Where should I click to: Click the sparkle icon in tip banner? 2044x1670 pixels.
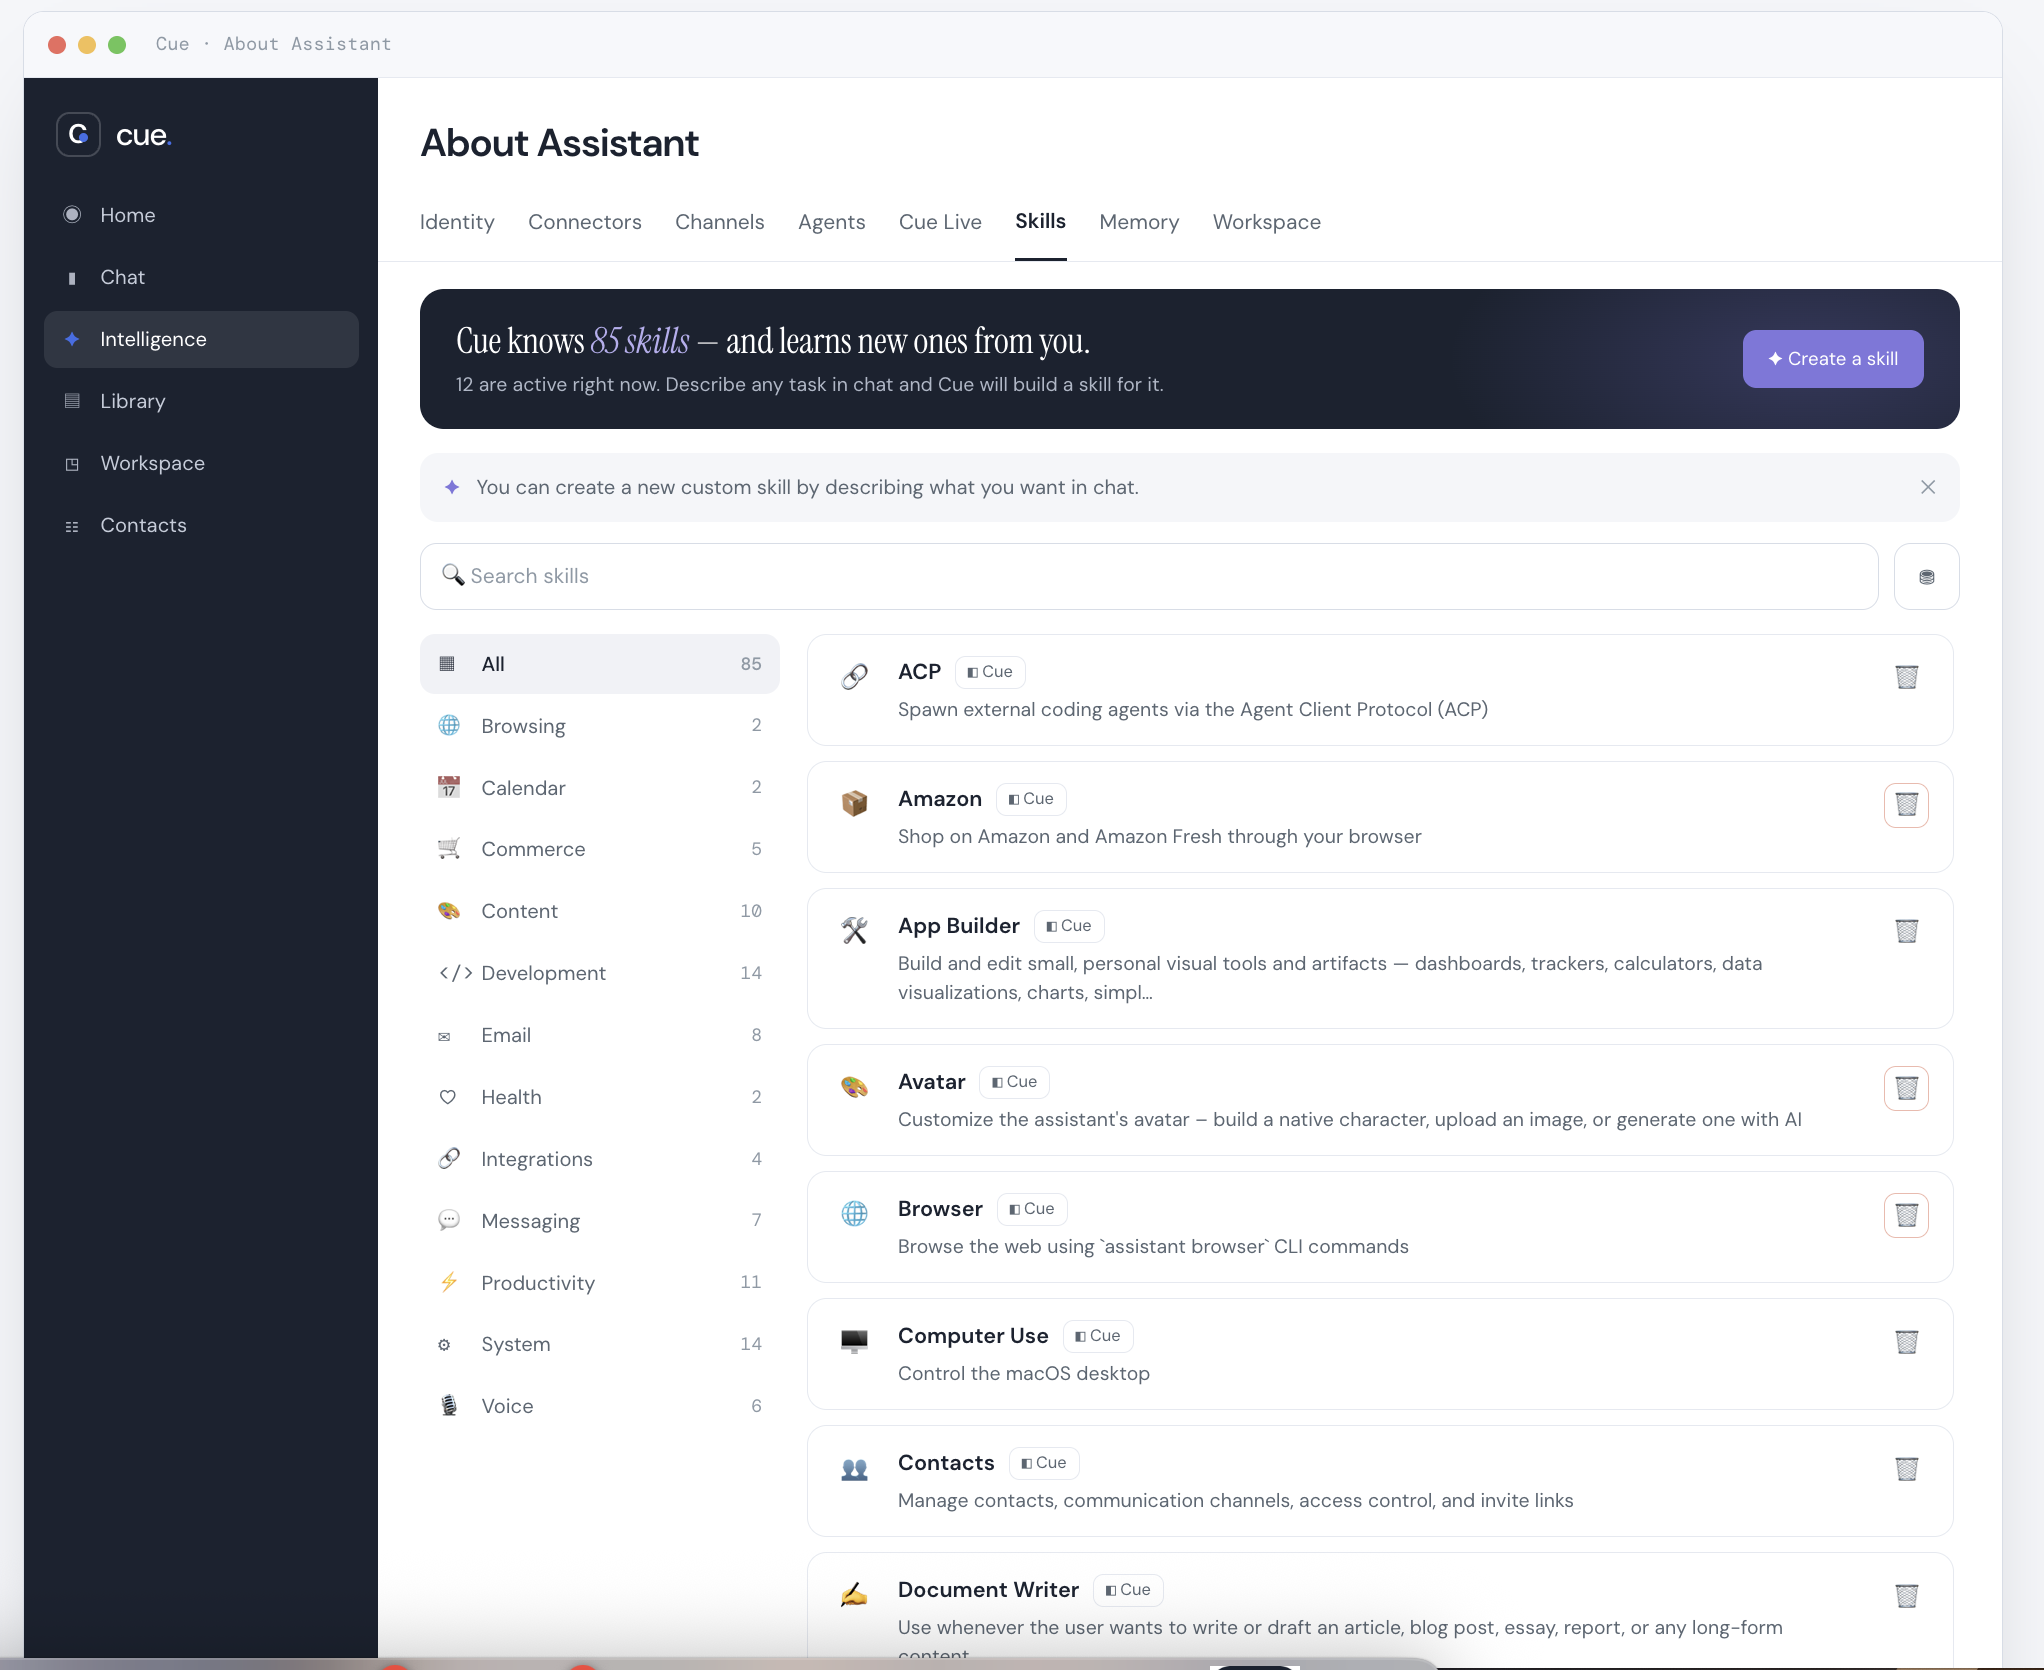coord(452,487)
